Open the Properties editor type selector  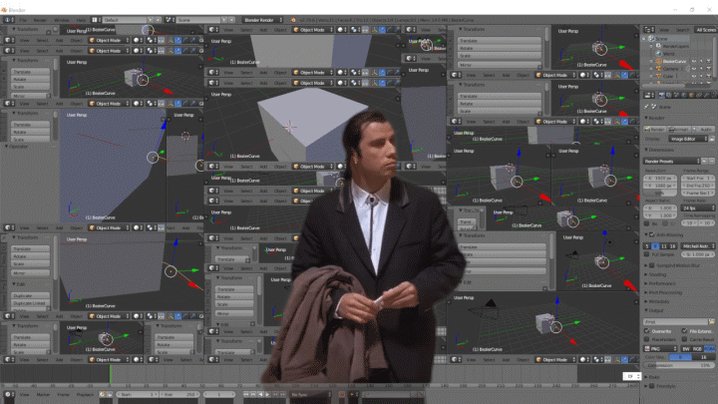pyautogui.click(x=649, y=95)
